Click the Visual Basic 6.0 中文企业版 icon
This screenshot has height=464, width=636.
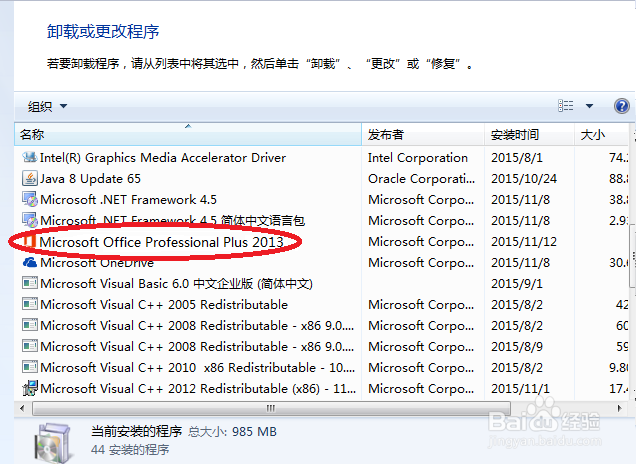(x=30, y=283)
